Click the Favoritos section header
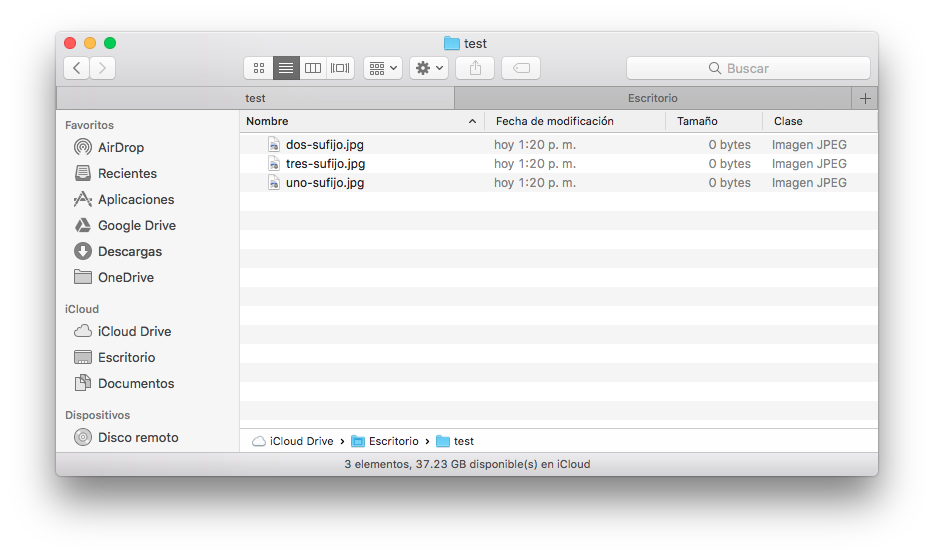Viewport: 934px width, 556px height. (x=89, y=125)
